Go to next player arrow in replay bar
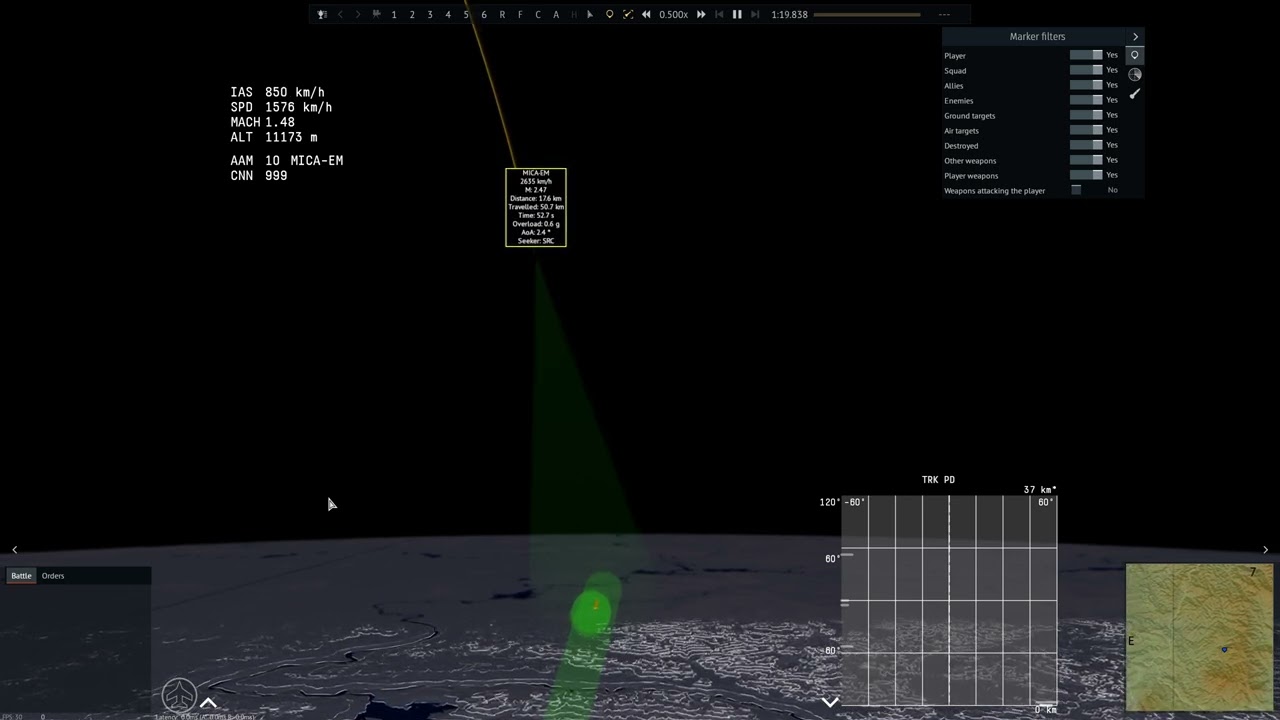Viewport: 1280px width, 720px height. [x=358, y=14]
